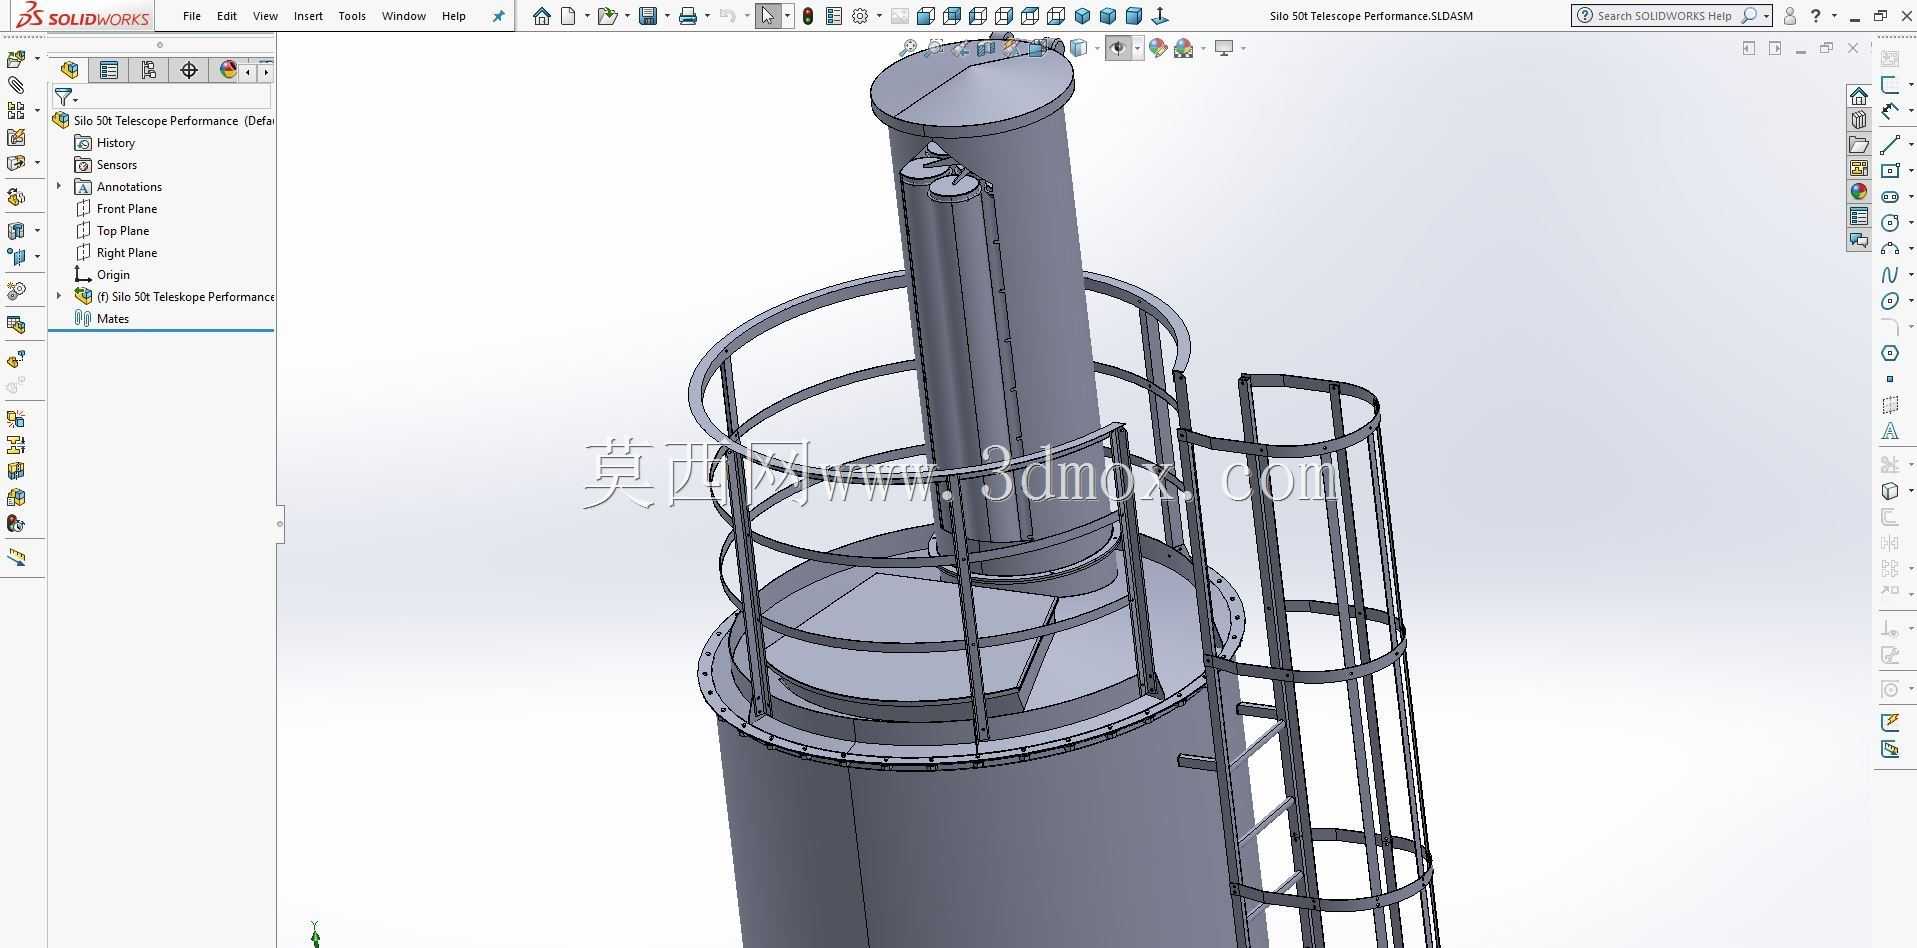Click Zoom to Fit magnifier icon
Viewport: 1917px width, 948px height.
[908, 48]
